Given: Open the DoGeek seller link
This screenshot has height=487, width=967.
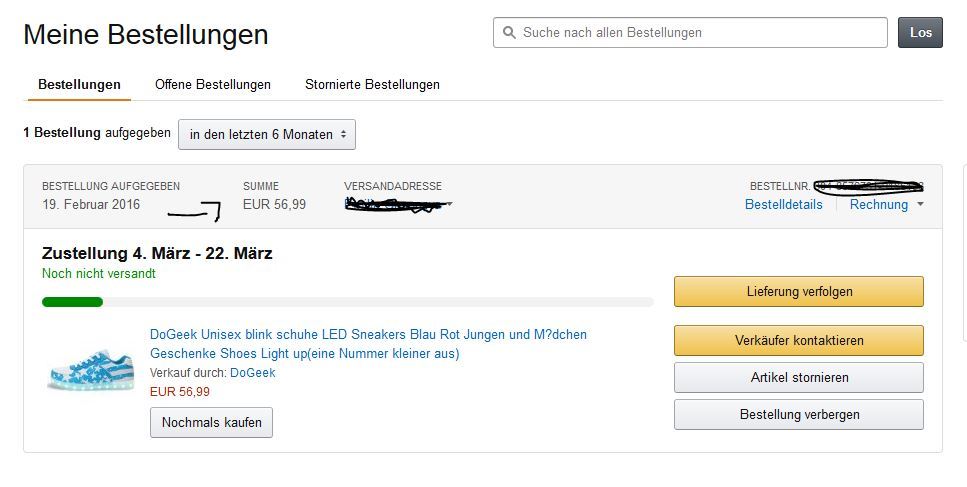Looking at the screenshot, I should coord(253,372).
